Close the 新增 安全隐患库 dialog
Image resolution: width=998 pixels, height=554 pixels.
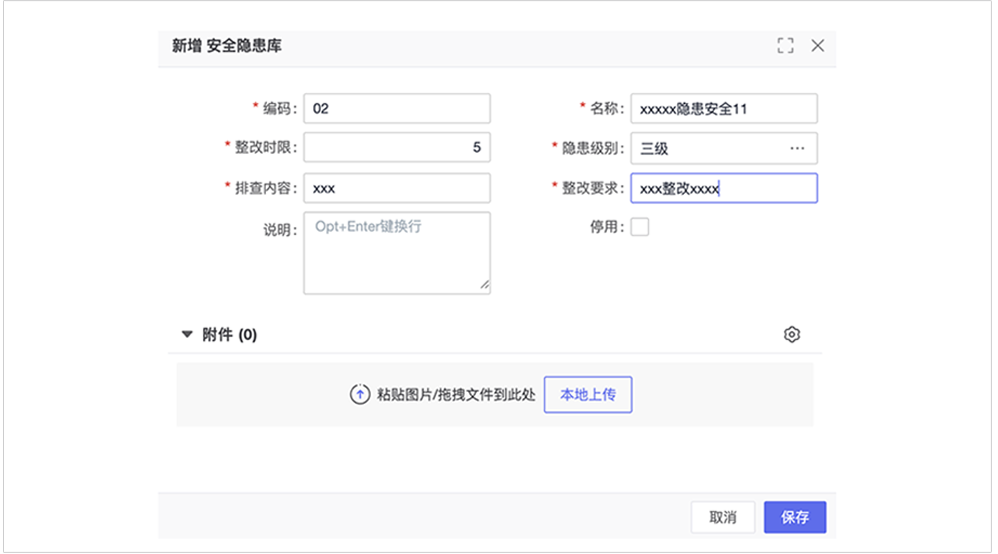click(x=817, y=45)
